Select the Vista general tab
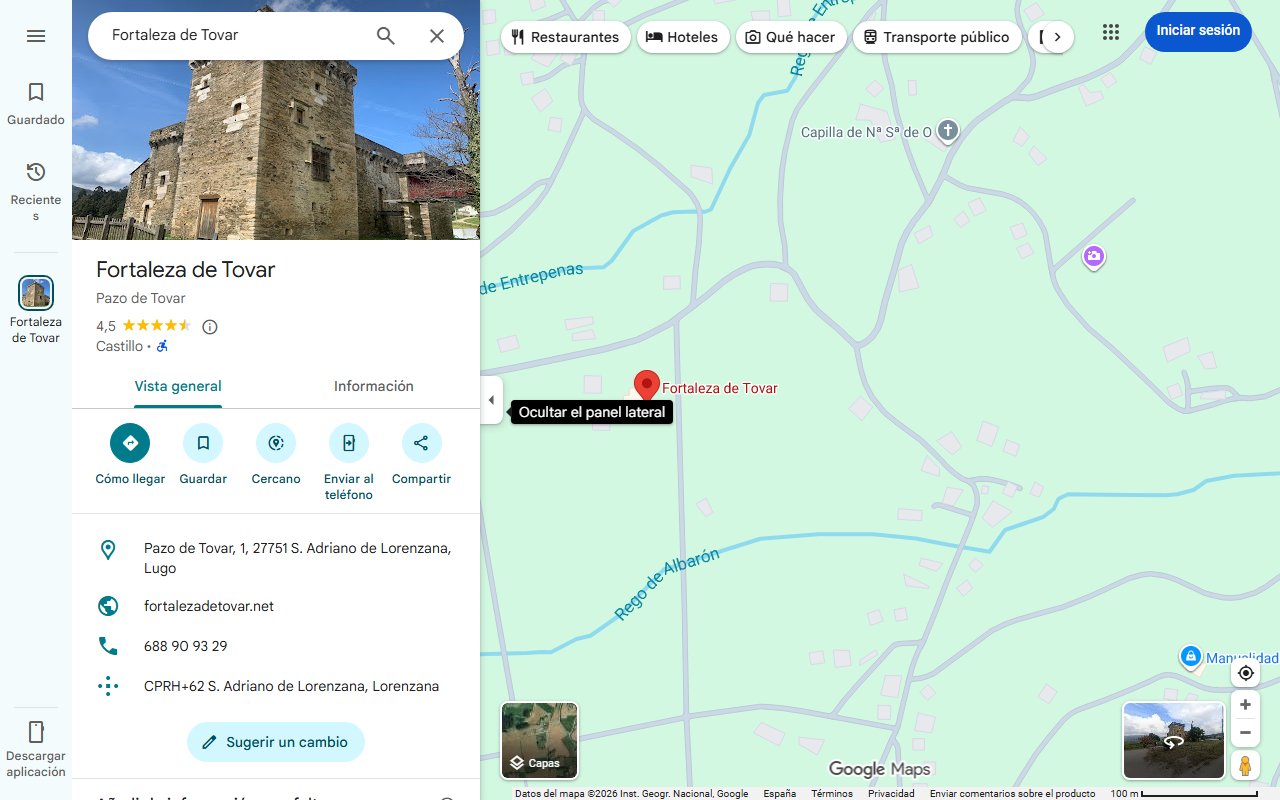1280x800 pixels. (178, 386)
